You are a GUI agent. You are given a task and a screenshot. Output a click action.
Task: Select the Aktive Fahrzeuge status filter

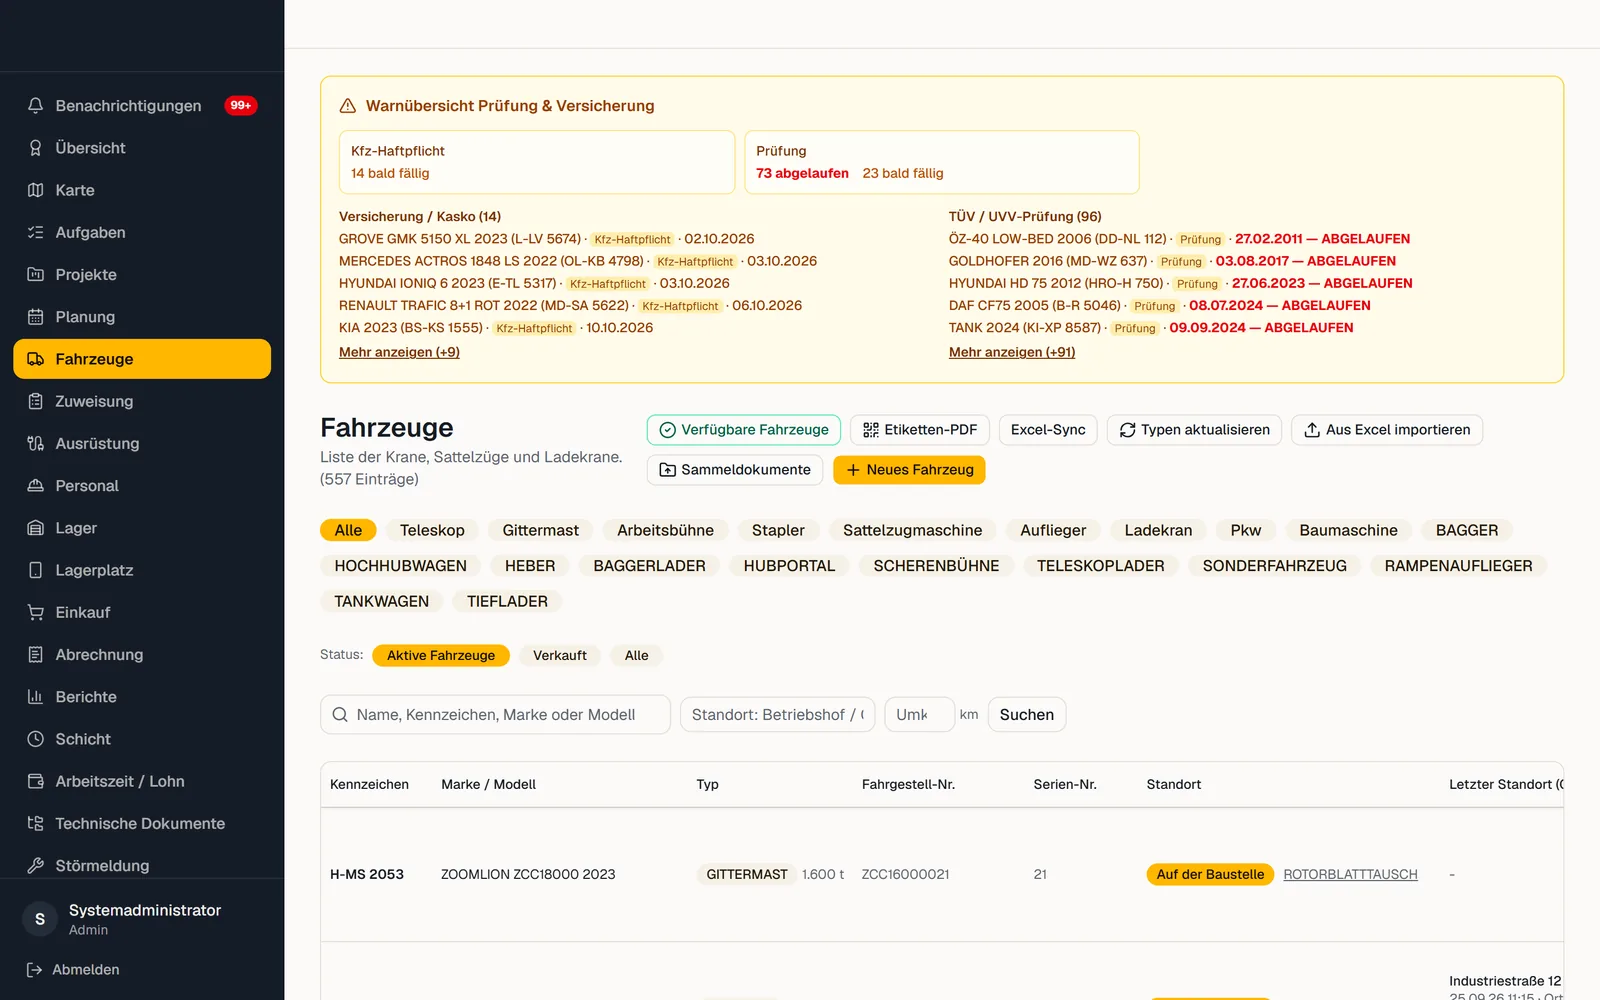point(441,656)
